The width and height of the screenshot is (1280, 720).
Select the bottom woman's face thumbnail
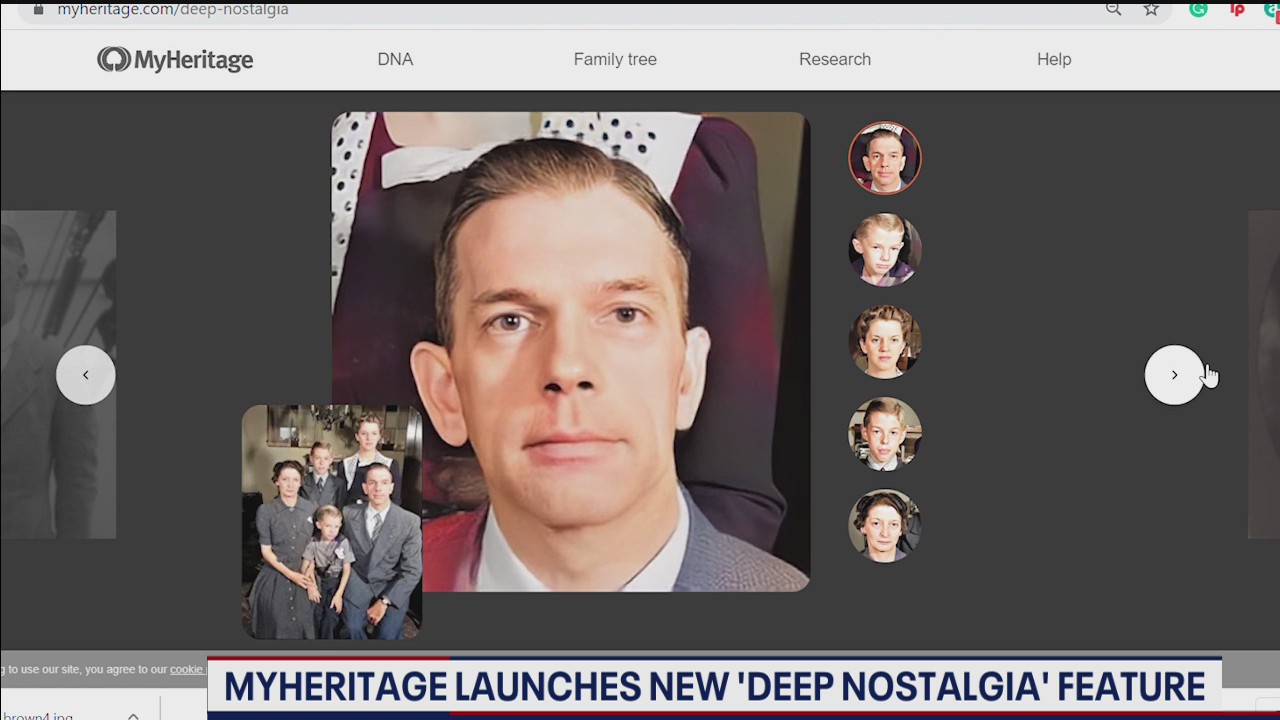(x=885, y=525)
